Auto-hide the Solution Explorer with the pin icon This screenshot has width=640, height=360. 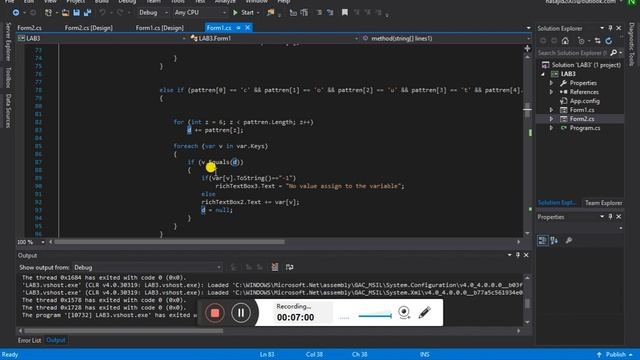pos(610,28)
